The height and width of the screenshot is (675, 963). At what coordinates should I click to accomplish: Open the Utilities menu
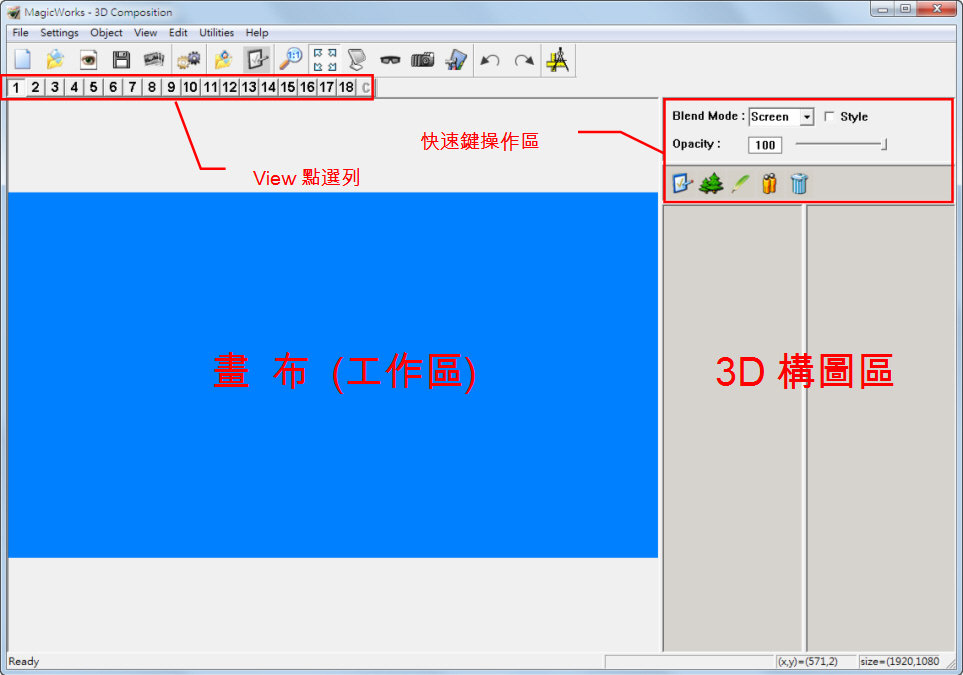(216, 32)
